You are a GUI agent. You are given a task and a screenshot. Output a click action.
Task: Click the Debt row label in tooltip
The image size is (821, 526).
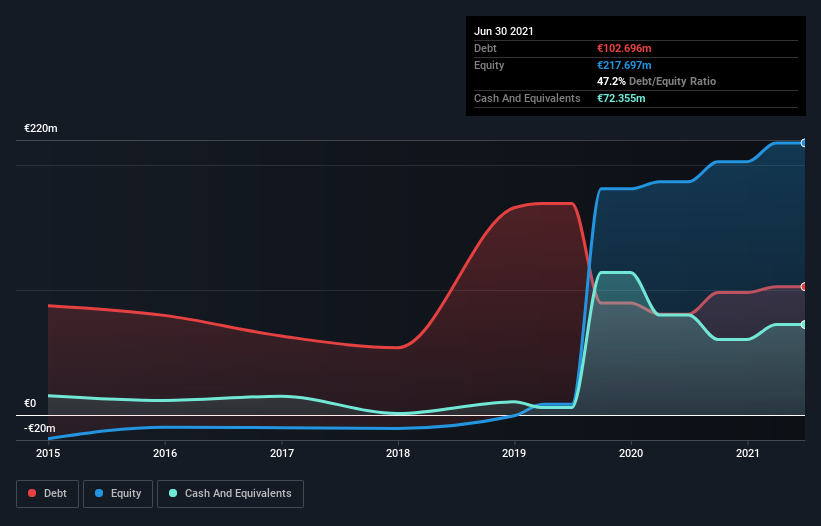[x=485, y=49]
